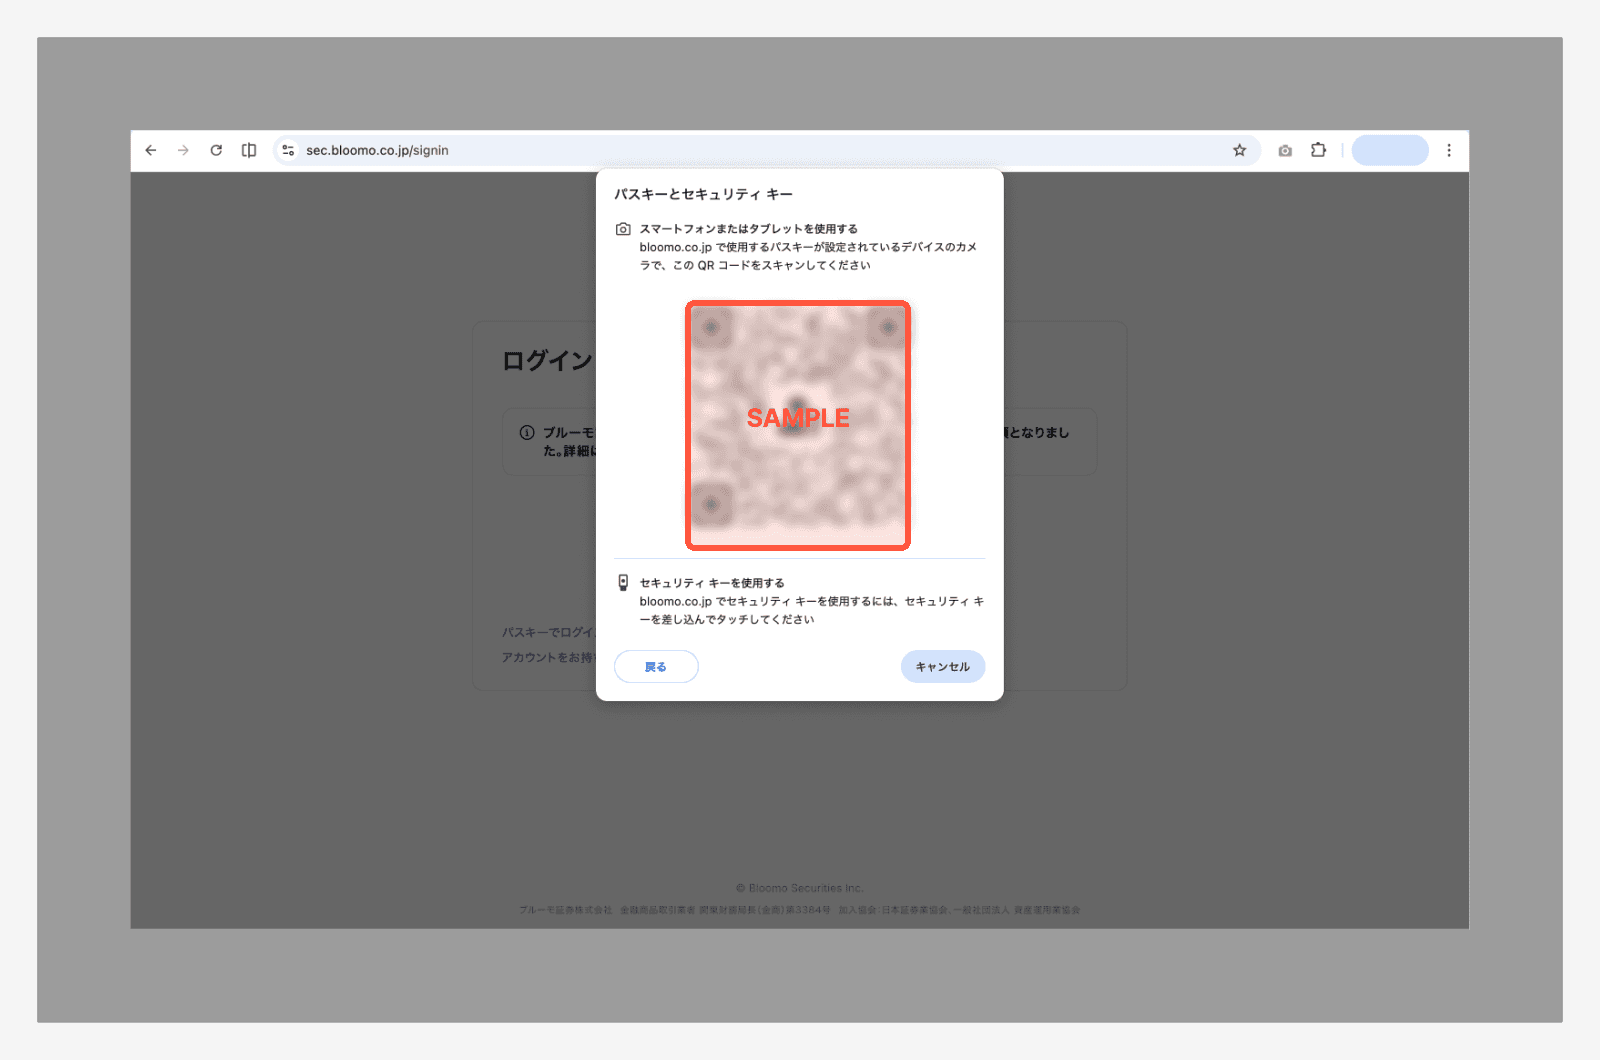
Task: Click the info icon in the notice box
Action: pyautogui.click(x=527, y=433)
